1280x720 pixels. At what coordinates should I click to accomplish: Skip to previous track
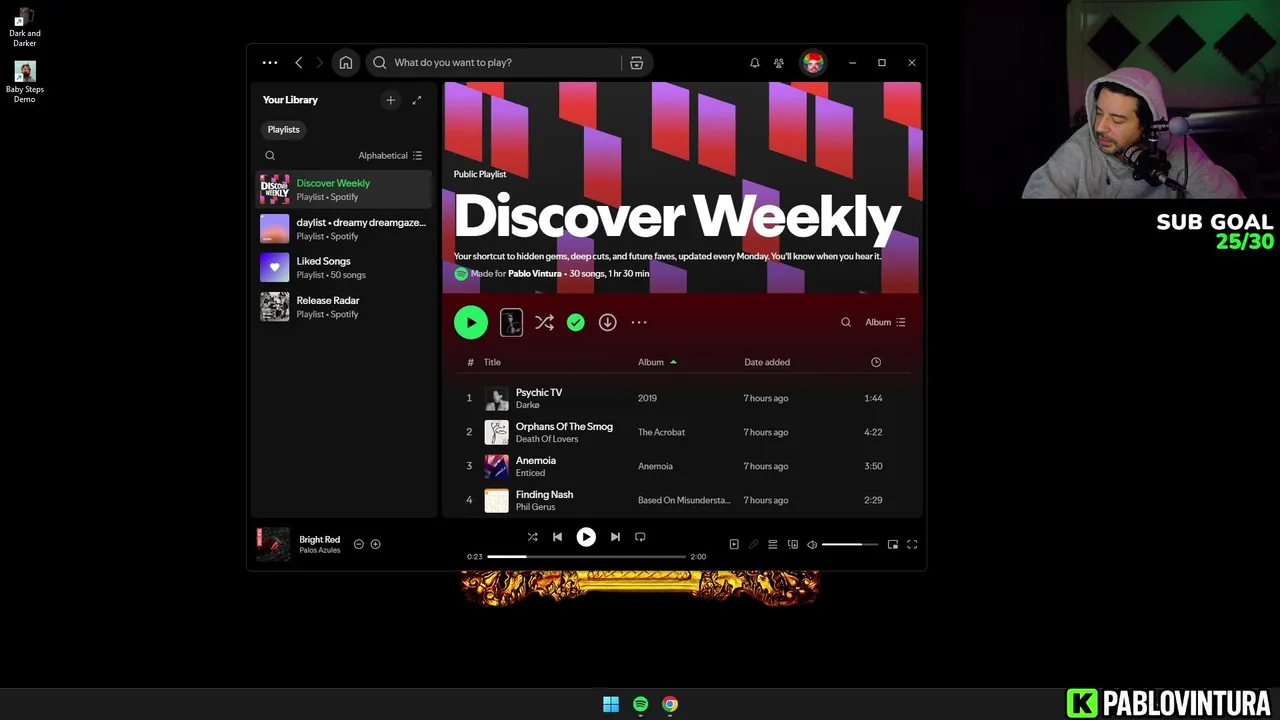557,537
